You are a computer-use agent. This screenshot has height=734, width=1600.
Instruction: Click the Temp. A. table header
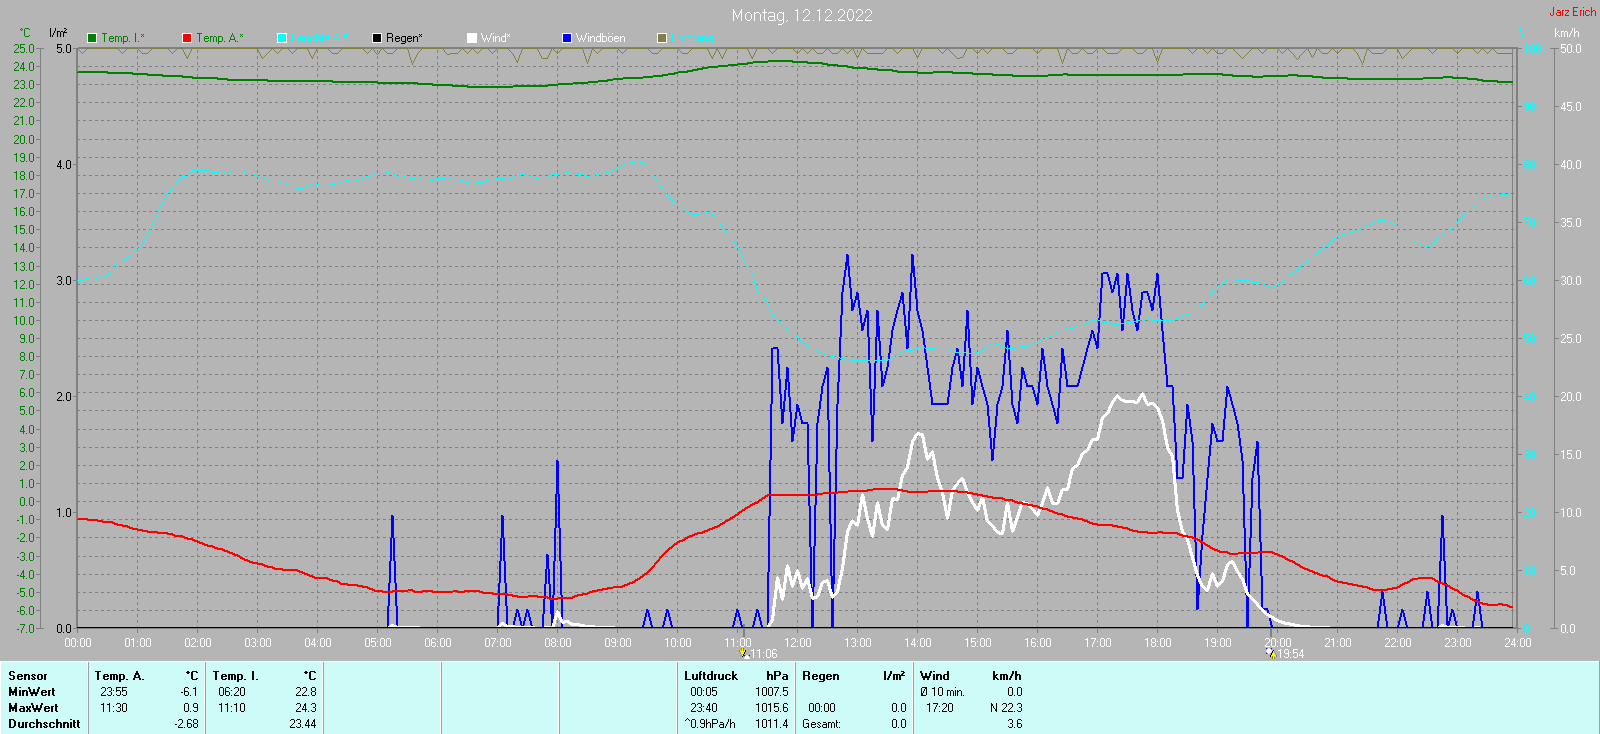[120, 676]
